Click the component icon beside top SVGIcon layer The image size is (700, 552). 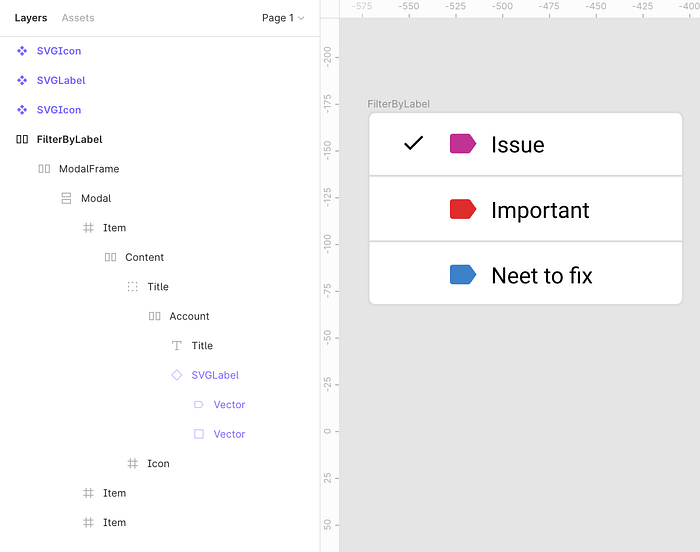tap(22, 51)
